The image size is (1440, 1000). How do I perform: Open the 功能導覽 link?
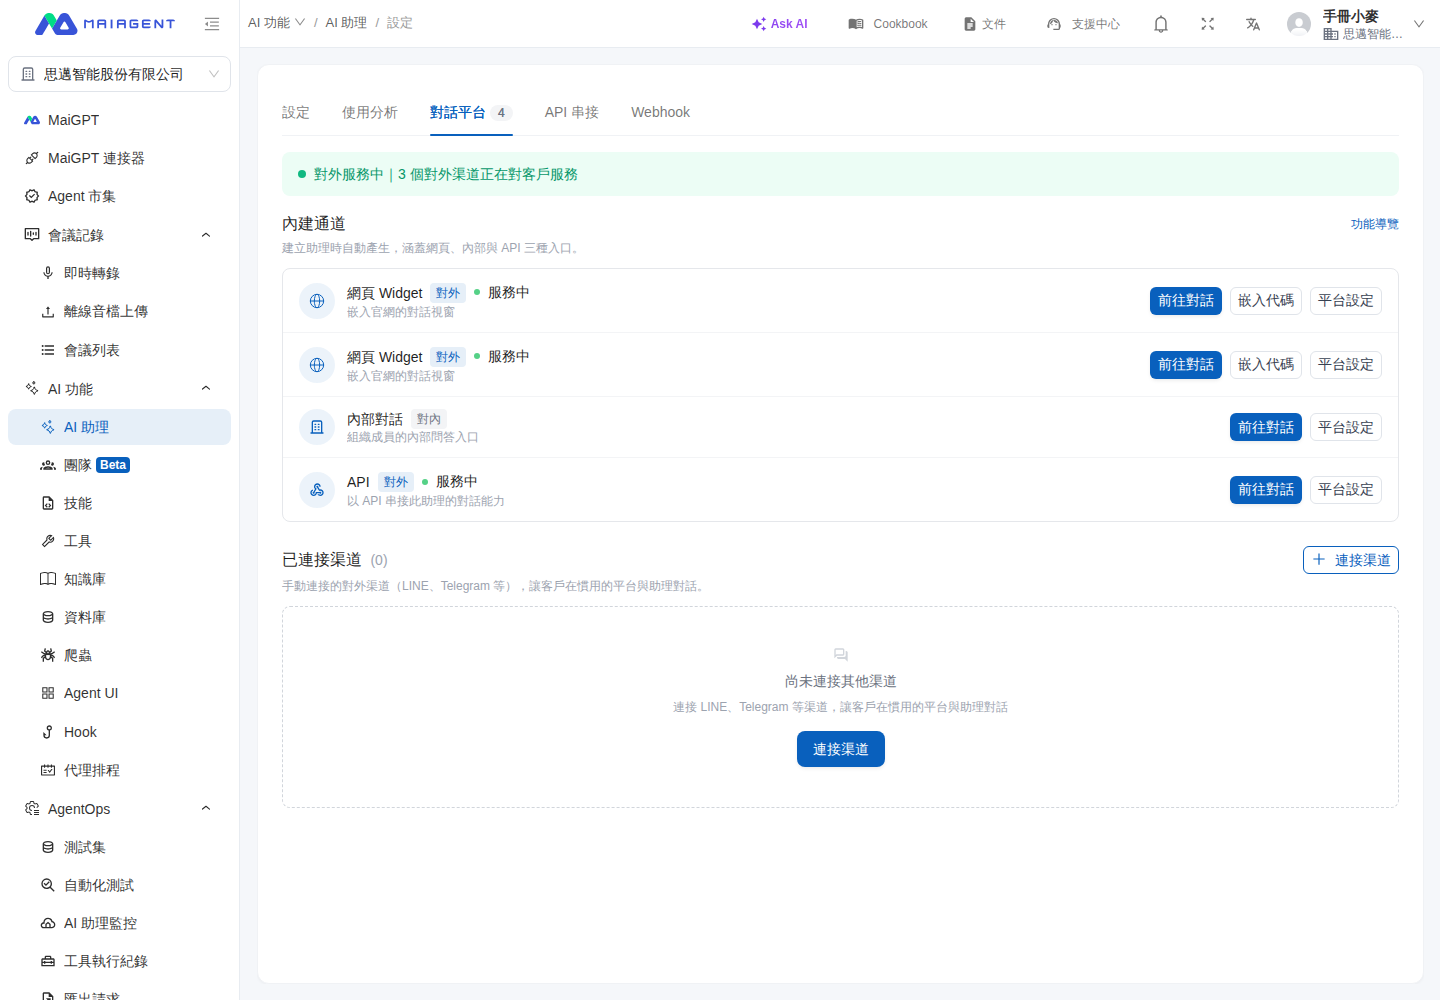1375,224
